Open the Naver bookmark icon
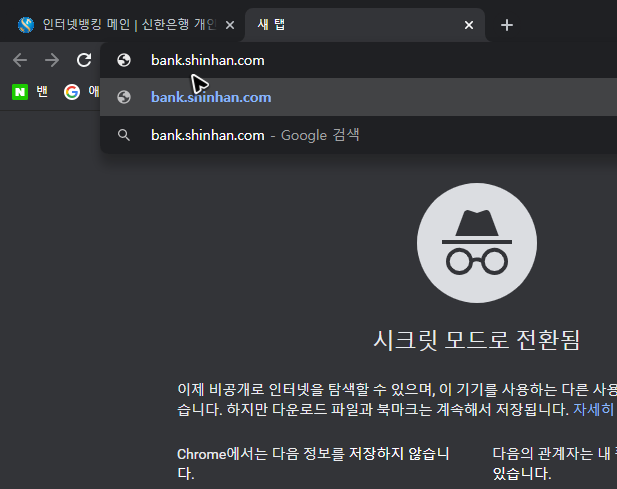617x489 pixels. (20, 92)
